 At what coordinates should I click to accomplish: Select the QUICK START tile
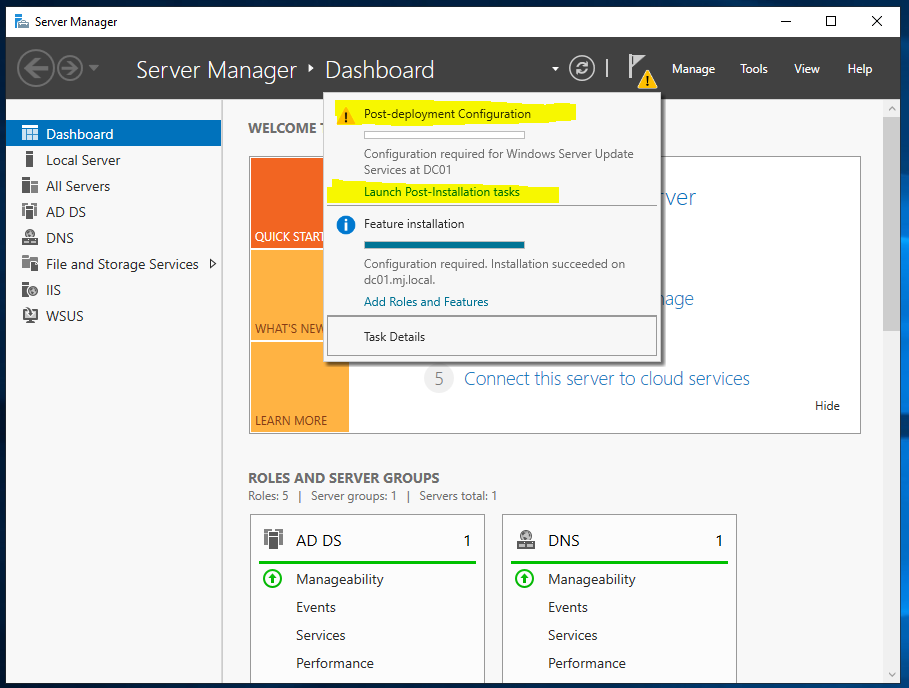point(287,203)
